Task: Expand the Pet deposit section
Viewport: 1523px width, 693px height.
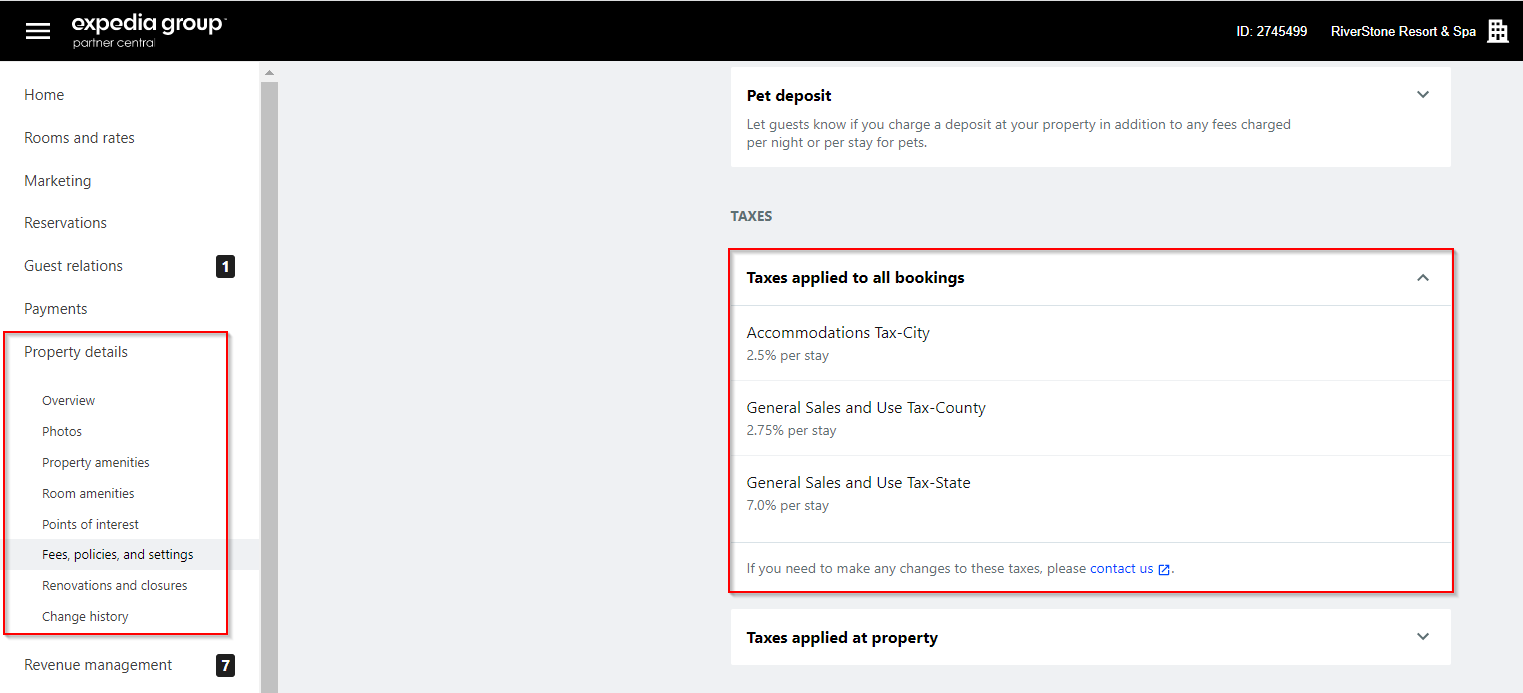Action: tap(1423, 95)
